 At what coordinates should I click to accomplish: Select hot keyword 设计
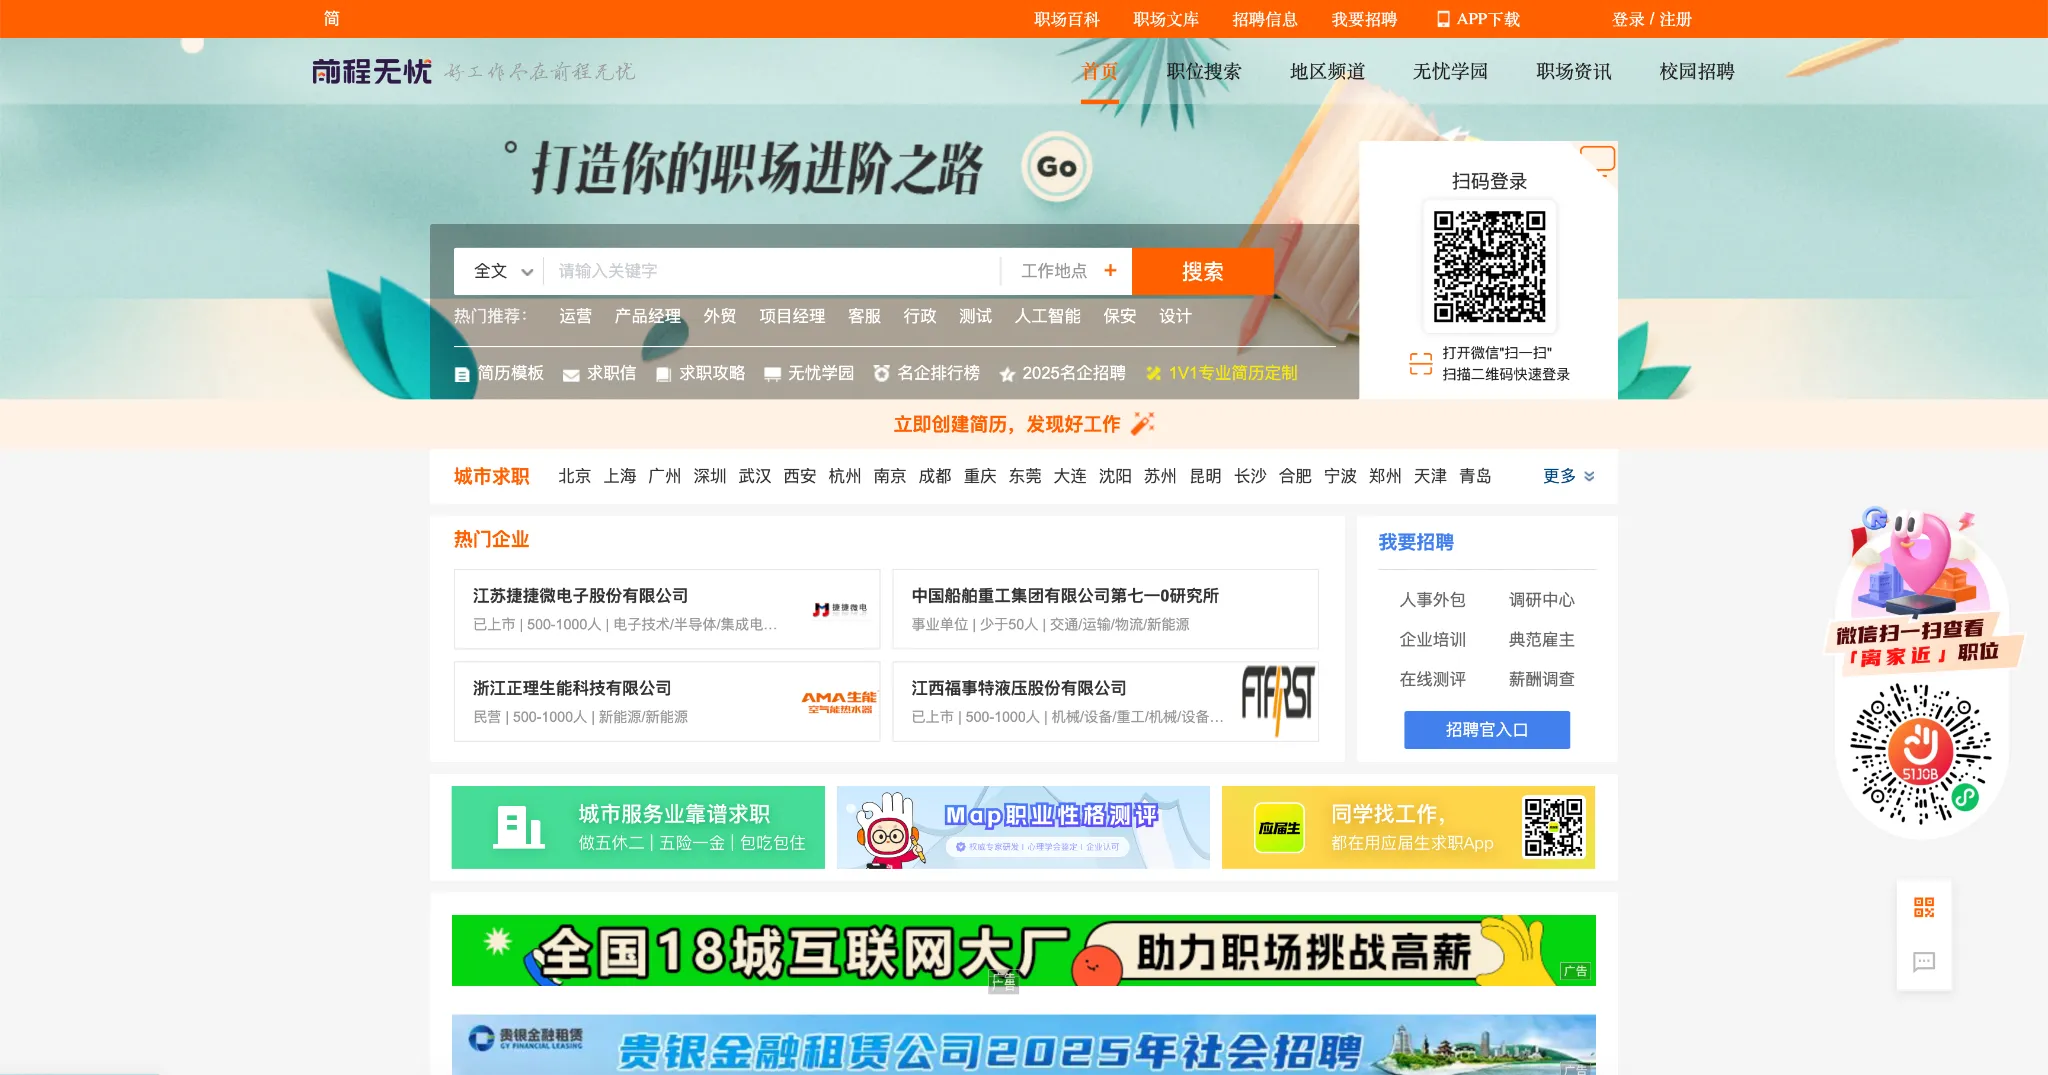coord(1175,316)
